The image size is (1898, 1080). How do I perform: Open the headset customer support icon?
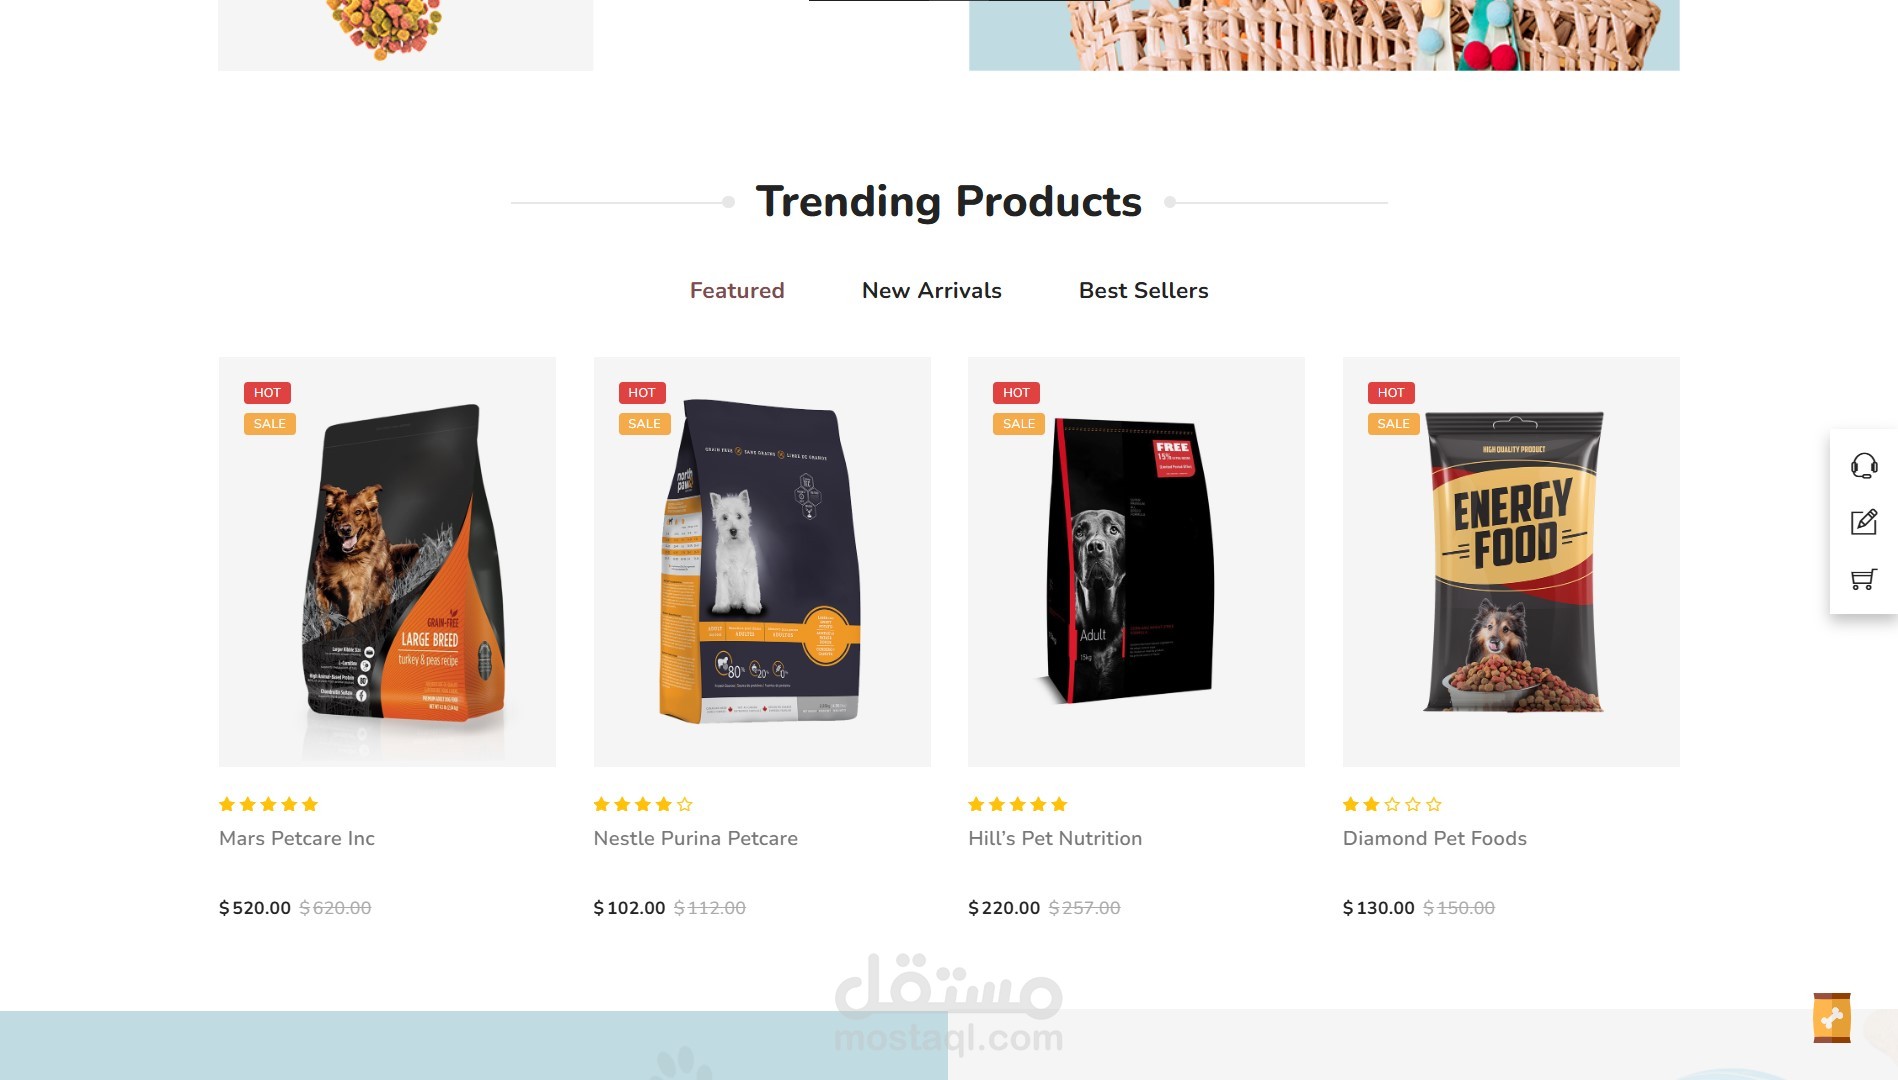1864,465
